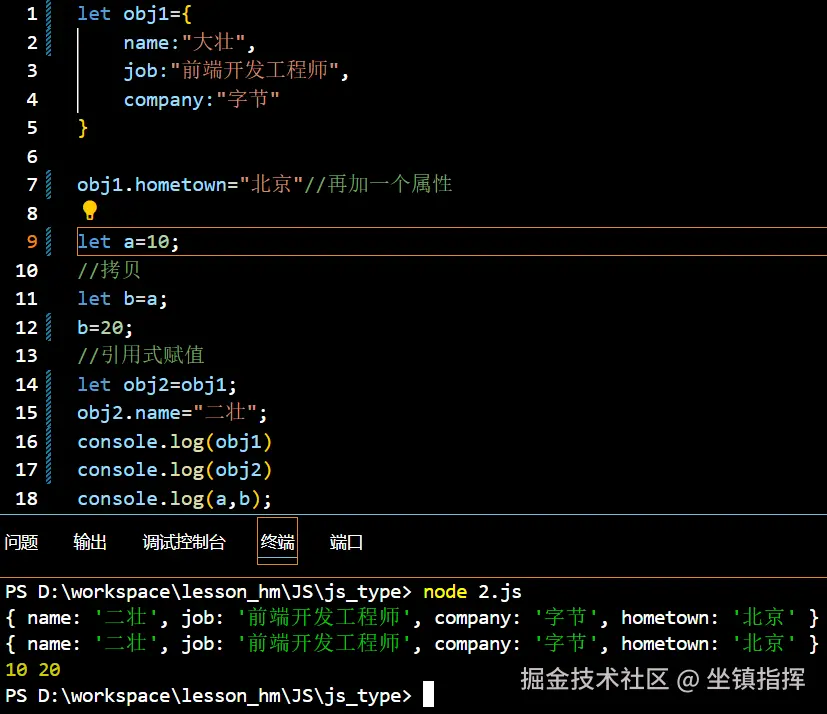Switch to the 端口 (Ports) tab

point(346,542)
